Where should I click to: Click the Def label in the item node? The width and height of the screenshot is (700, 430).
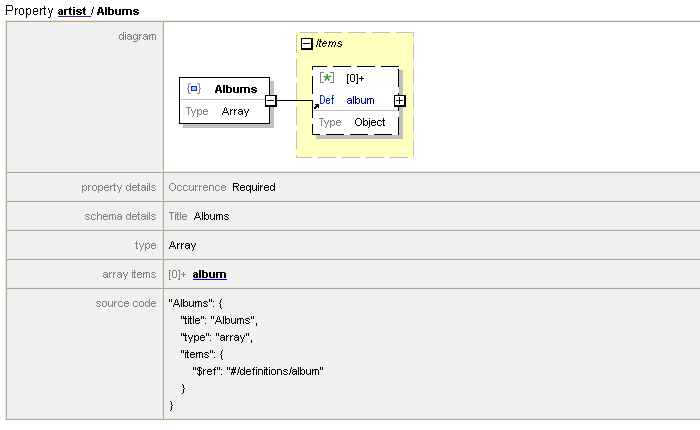327,100
